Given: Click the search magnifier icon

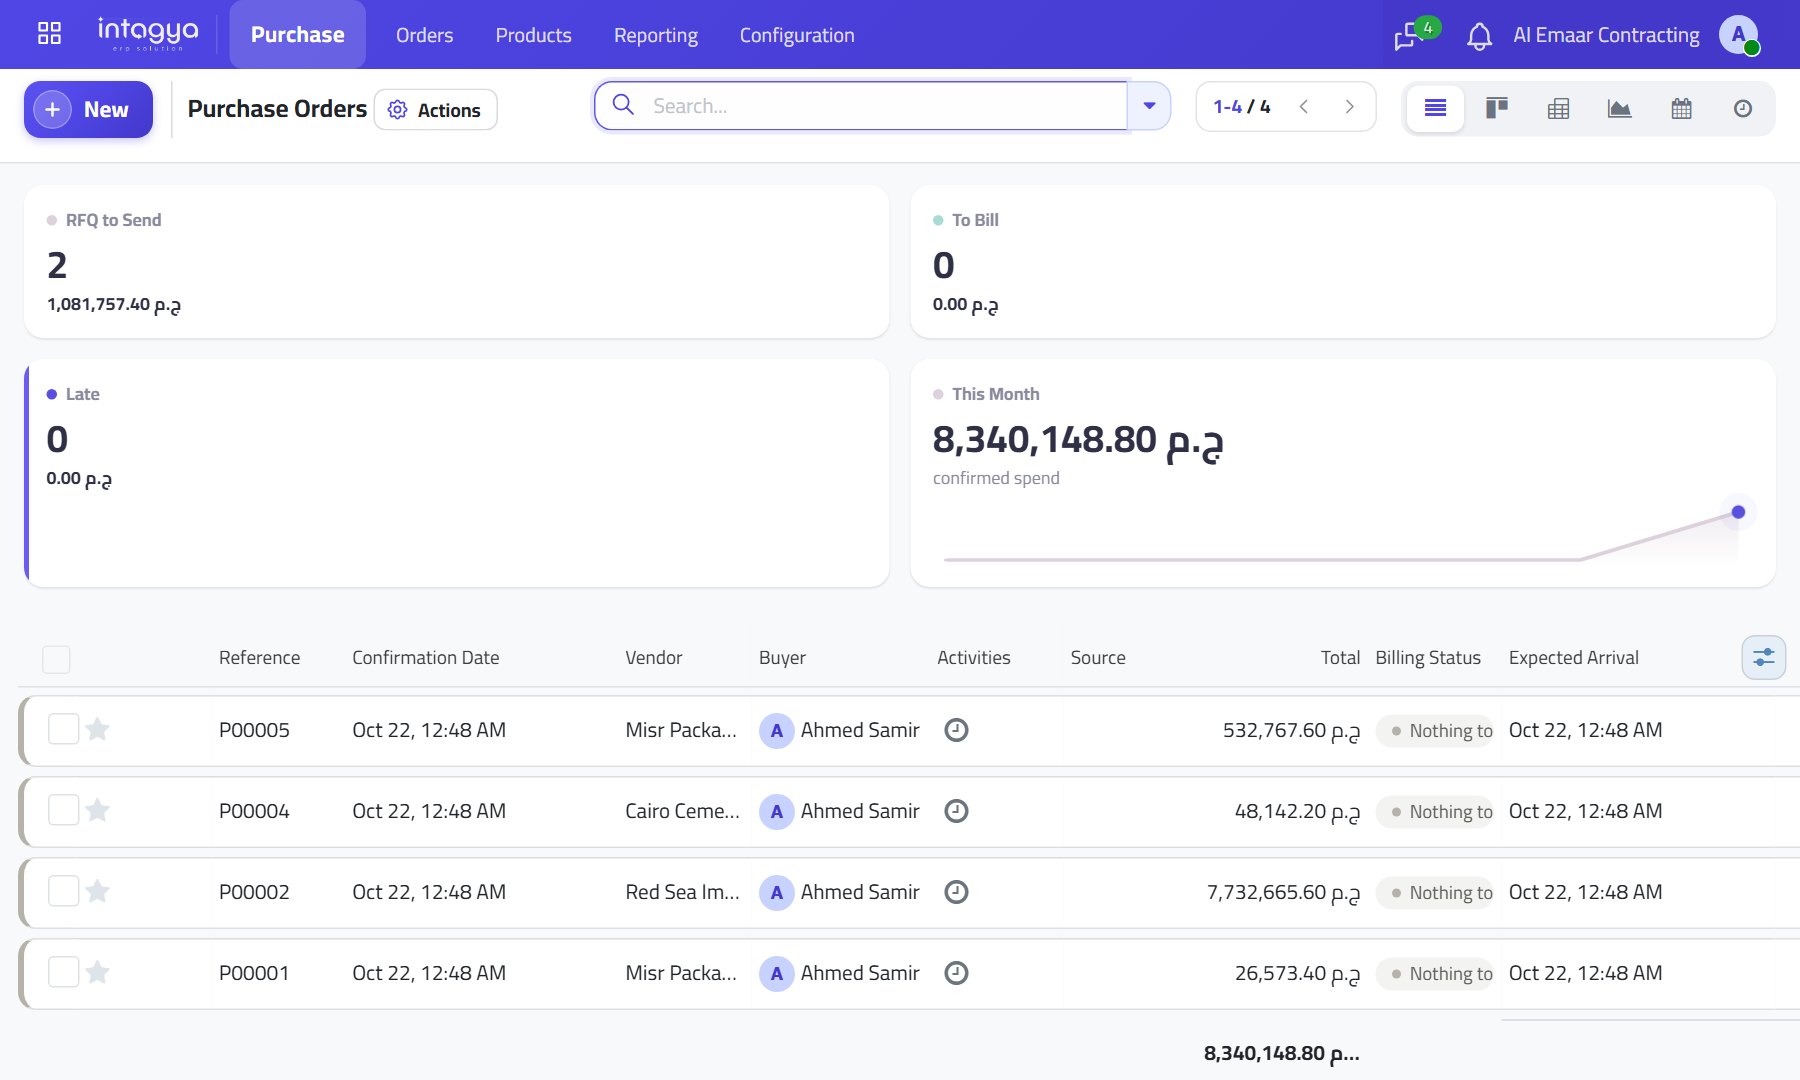Looking at the screenshot, I should (623, 105).
